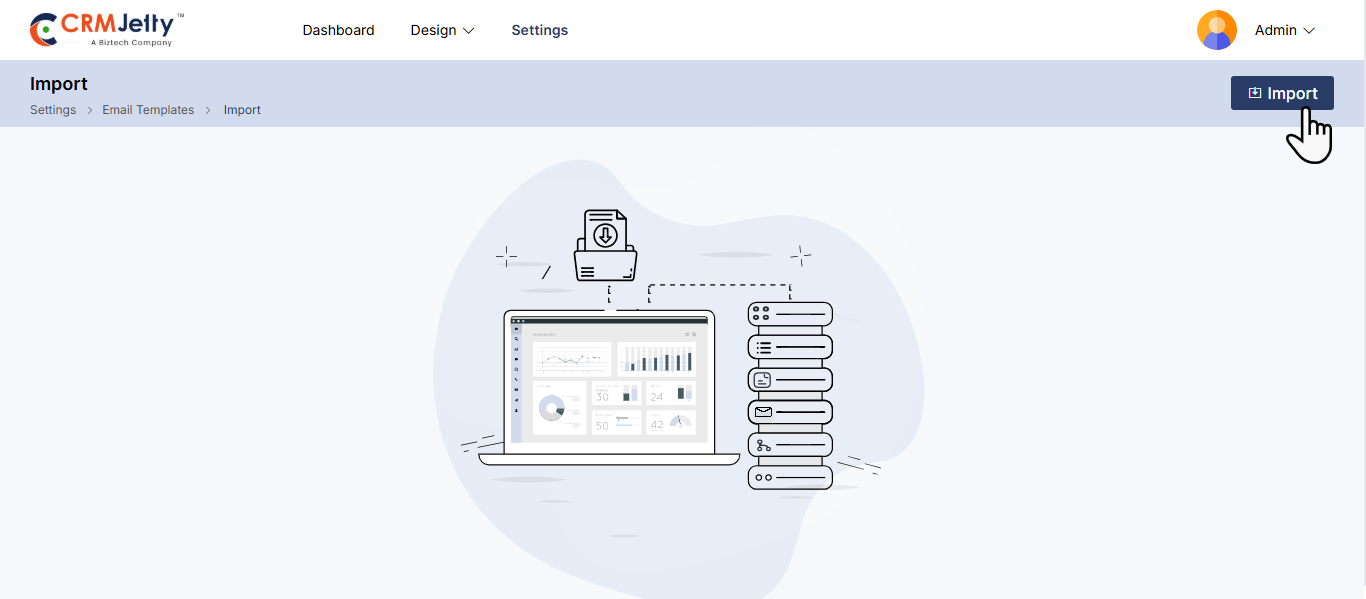Click the donut chart on the laptop screen
Screen dimensions: 1366x599
pos(551,408)
